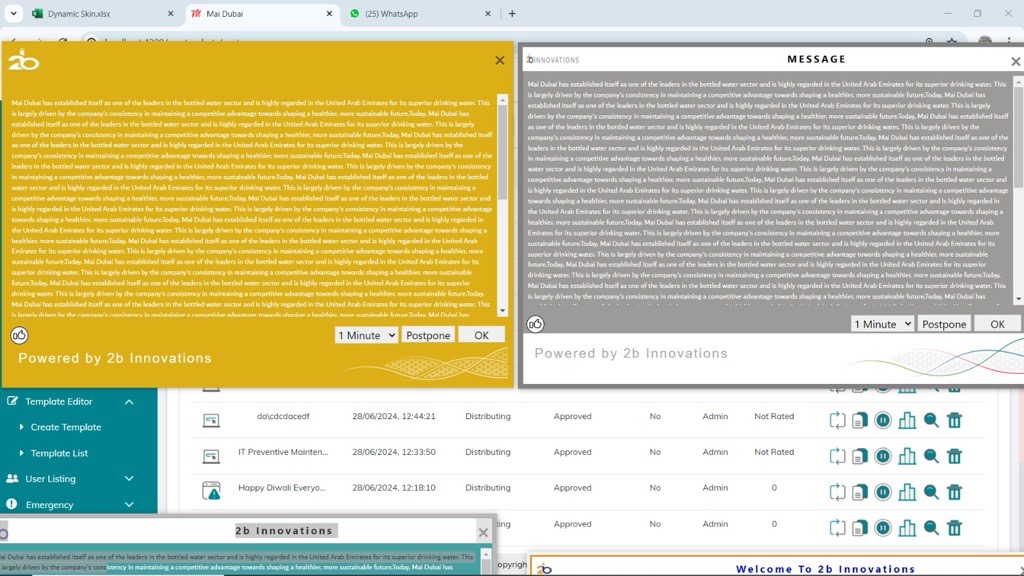Click resend arrows icon for Happy Diwali Everyo...
The image size is (1024, 576).
tap(837, 492)
